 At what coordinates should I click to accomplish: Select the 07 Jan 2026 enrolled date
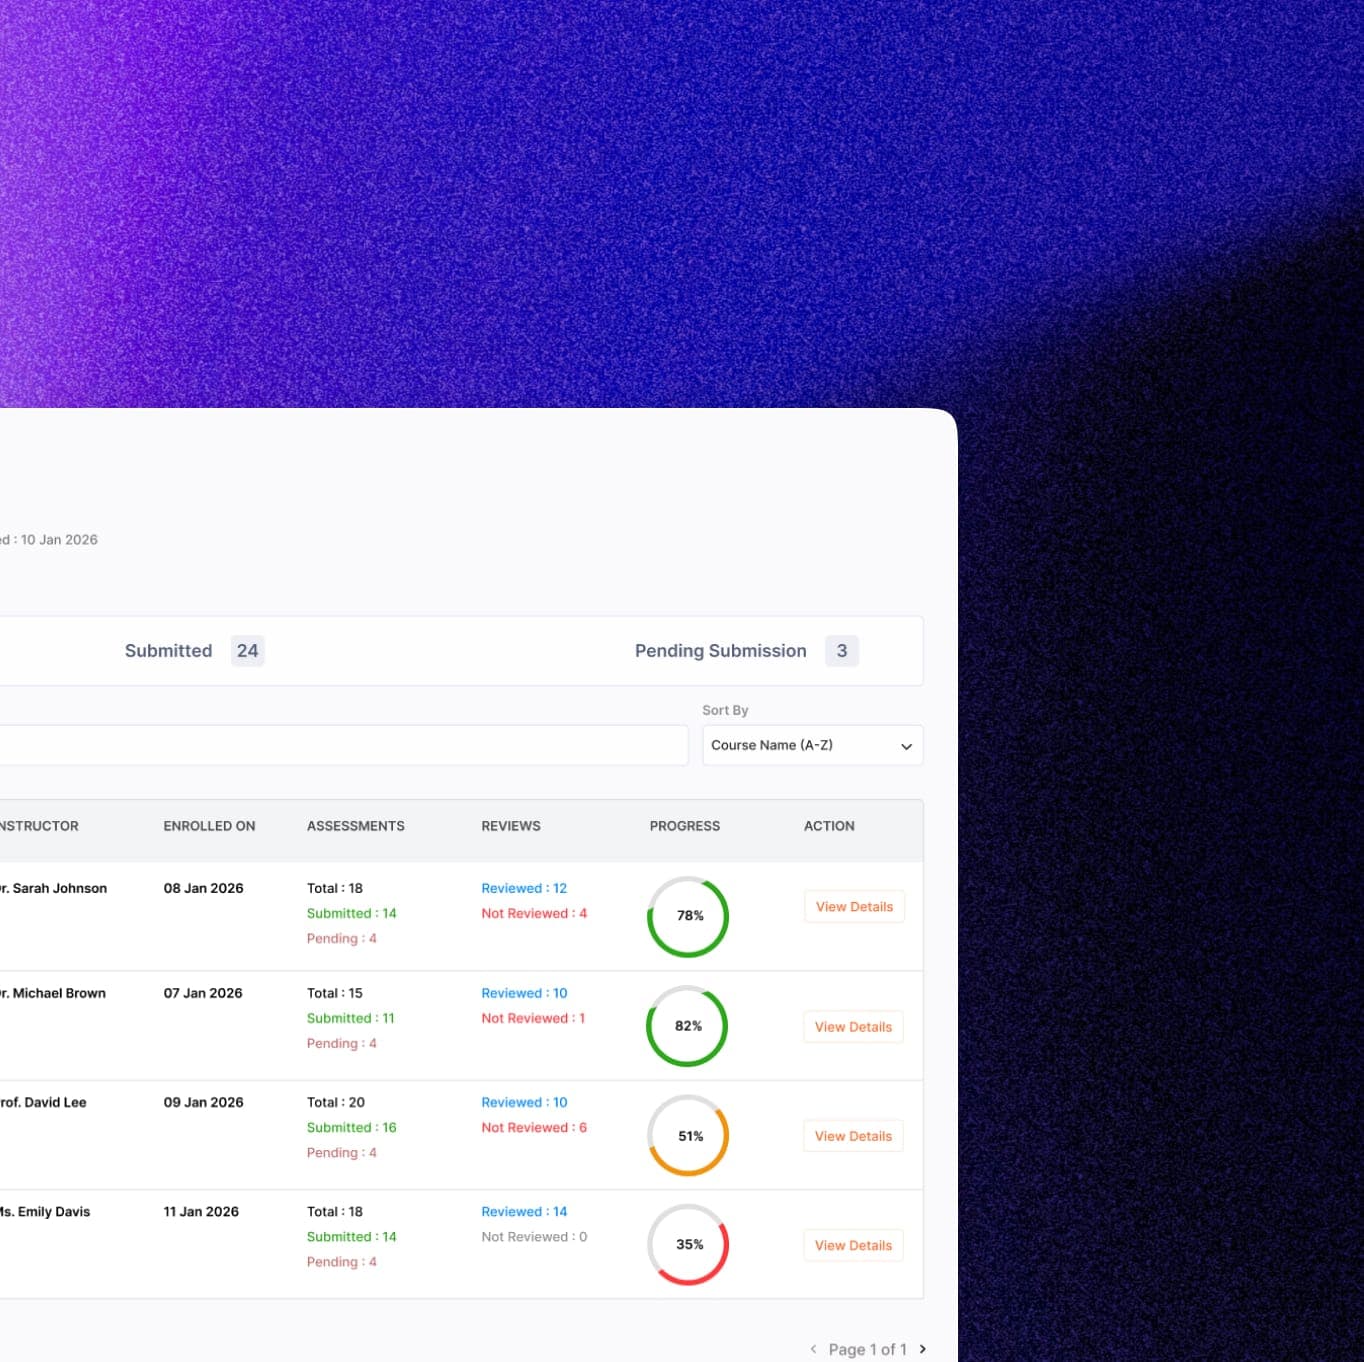(x=203, y=993)
